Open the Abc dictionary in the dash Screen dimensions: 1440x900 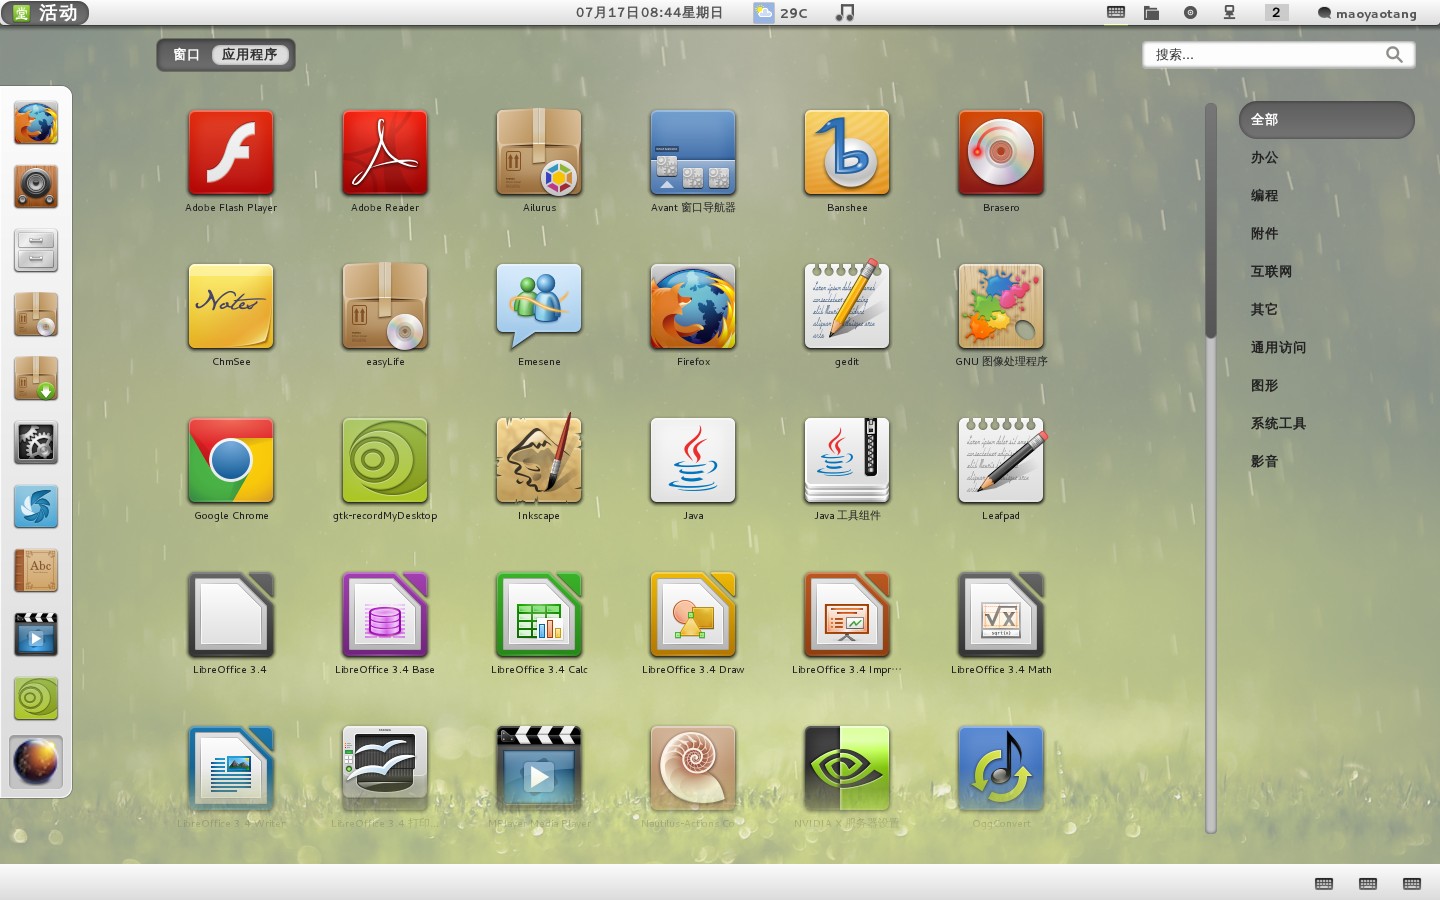pyautogui.click(x=36, y=571)
